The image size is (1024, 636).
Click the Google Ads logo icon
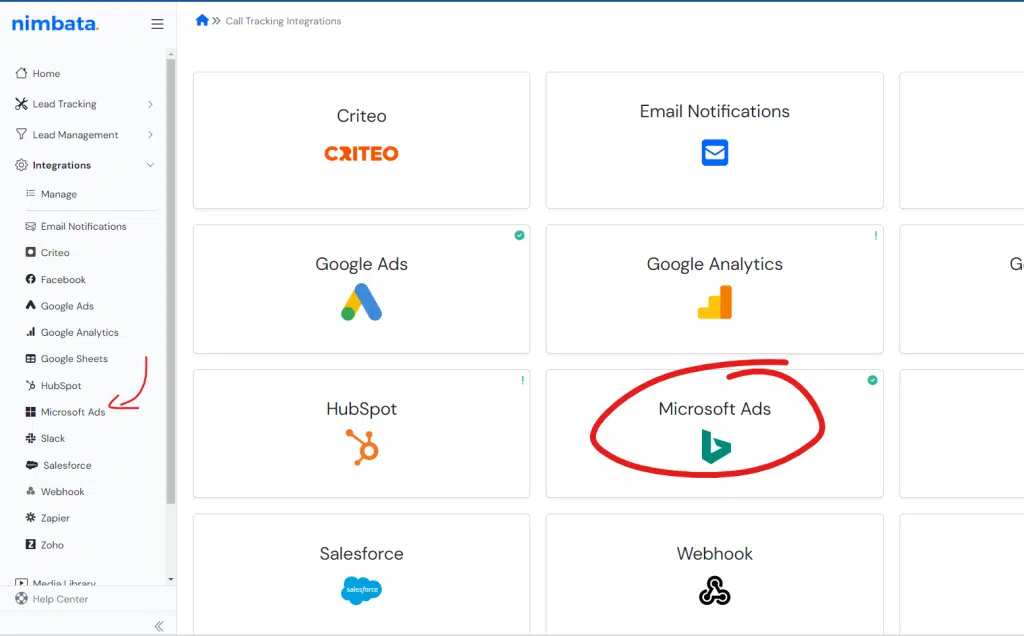coord(361,302)
